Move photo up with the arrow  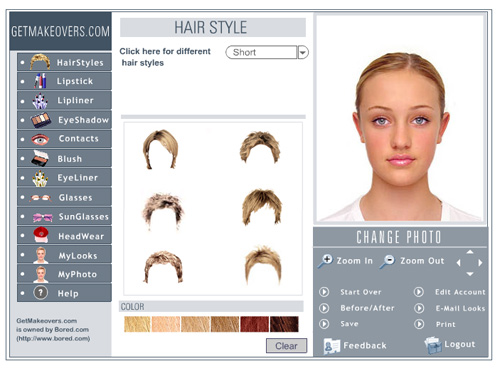(x=470, y=252)
